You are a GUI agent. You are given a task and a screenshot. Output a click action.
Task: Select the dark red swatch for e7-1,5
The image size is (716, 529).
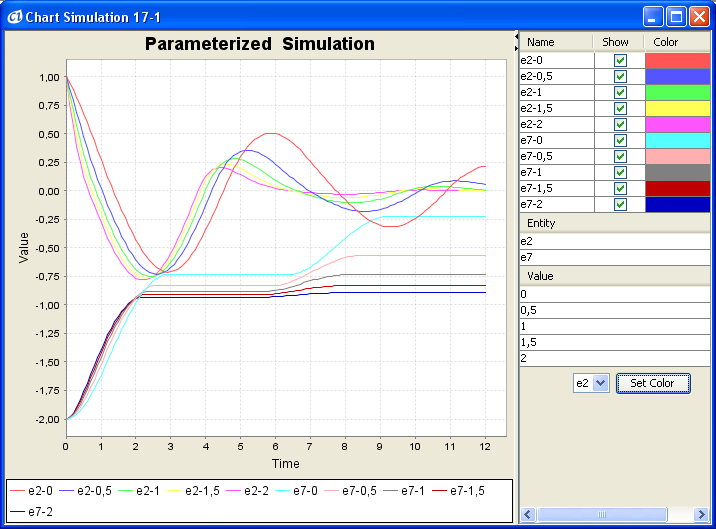coord(678,188)
